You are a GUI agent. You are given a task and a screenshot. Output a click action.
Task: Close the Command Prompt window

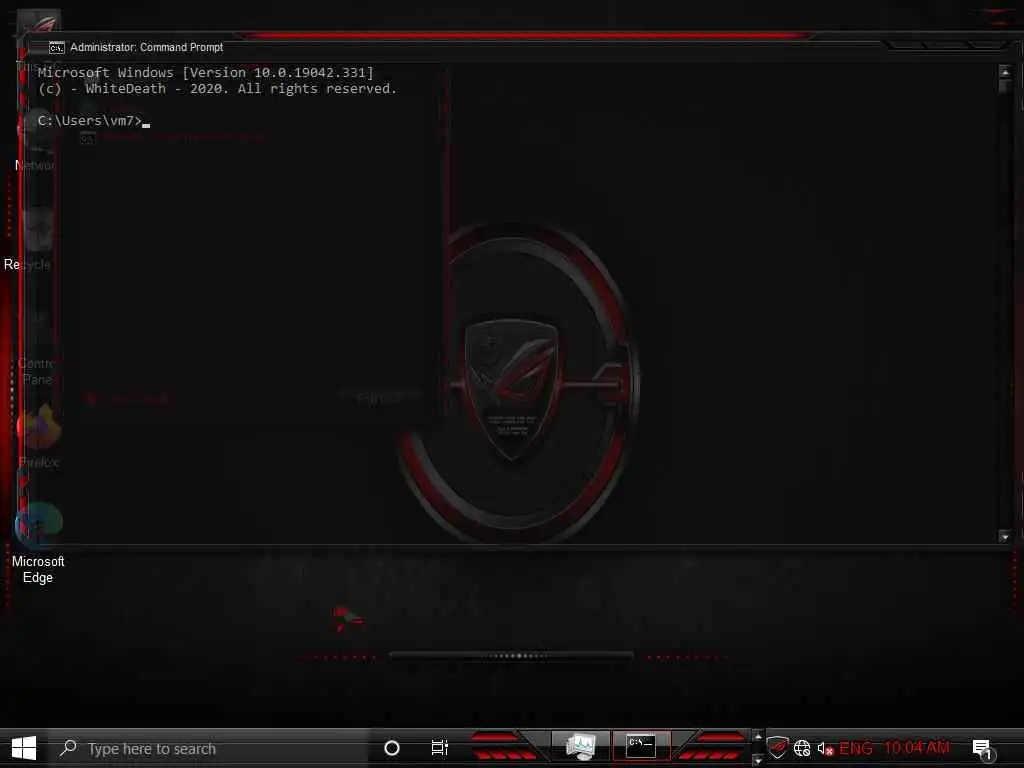pyautogui.click(x=986, y=44)
